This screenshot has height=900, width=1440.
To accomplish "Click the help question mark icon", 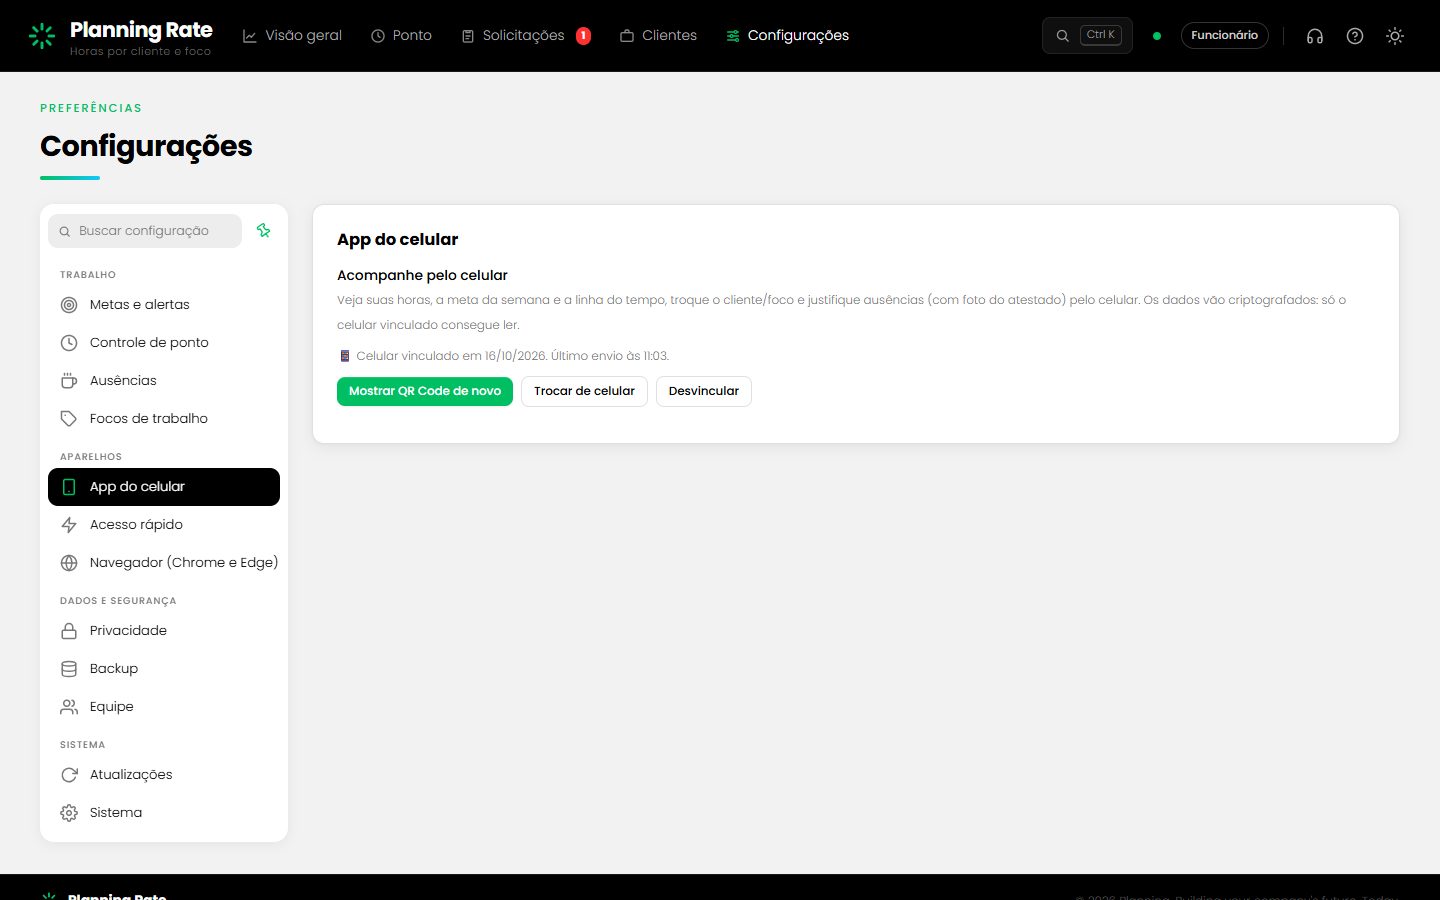I will click(x=1355, y=36).
